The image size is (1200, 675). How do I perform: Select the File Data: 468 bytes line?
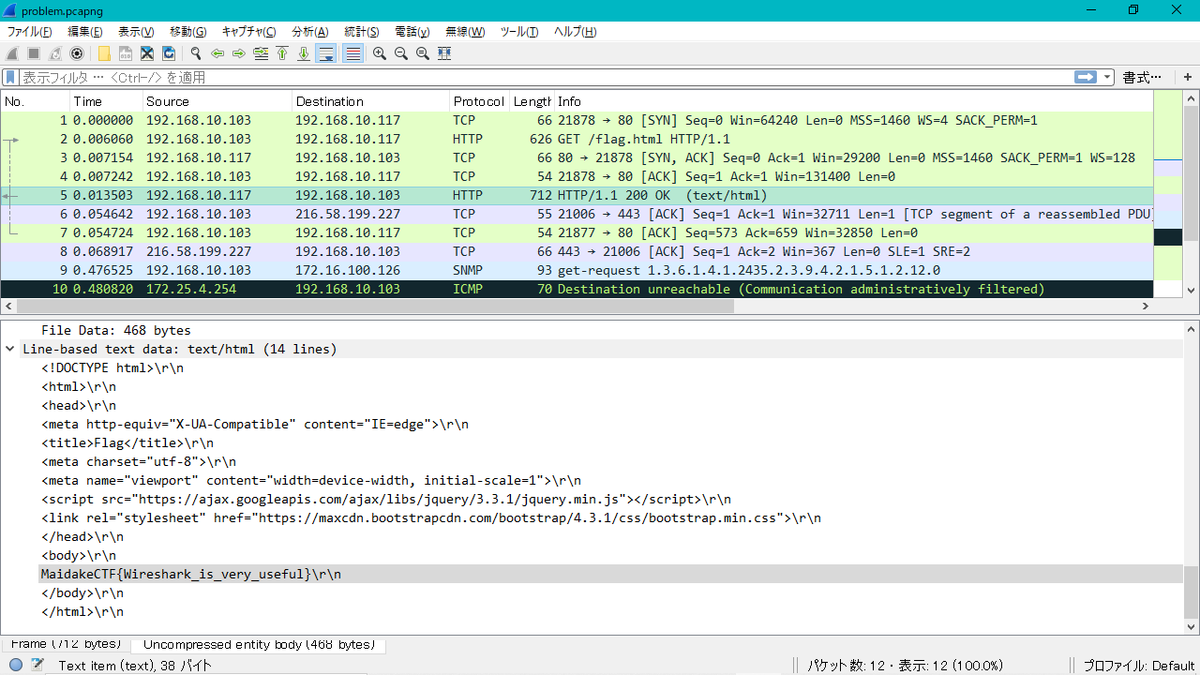point(116,330)
